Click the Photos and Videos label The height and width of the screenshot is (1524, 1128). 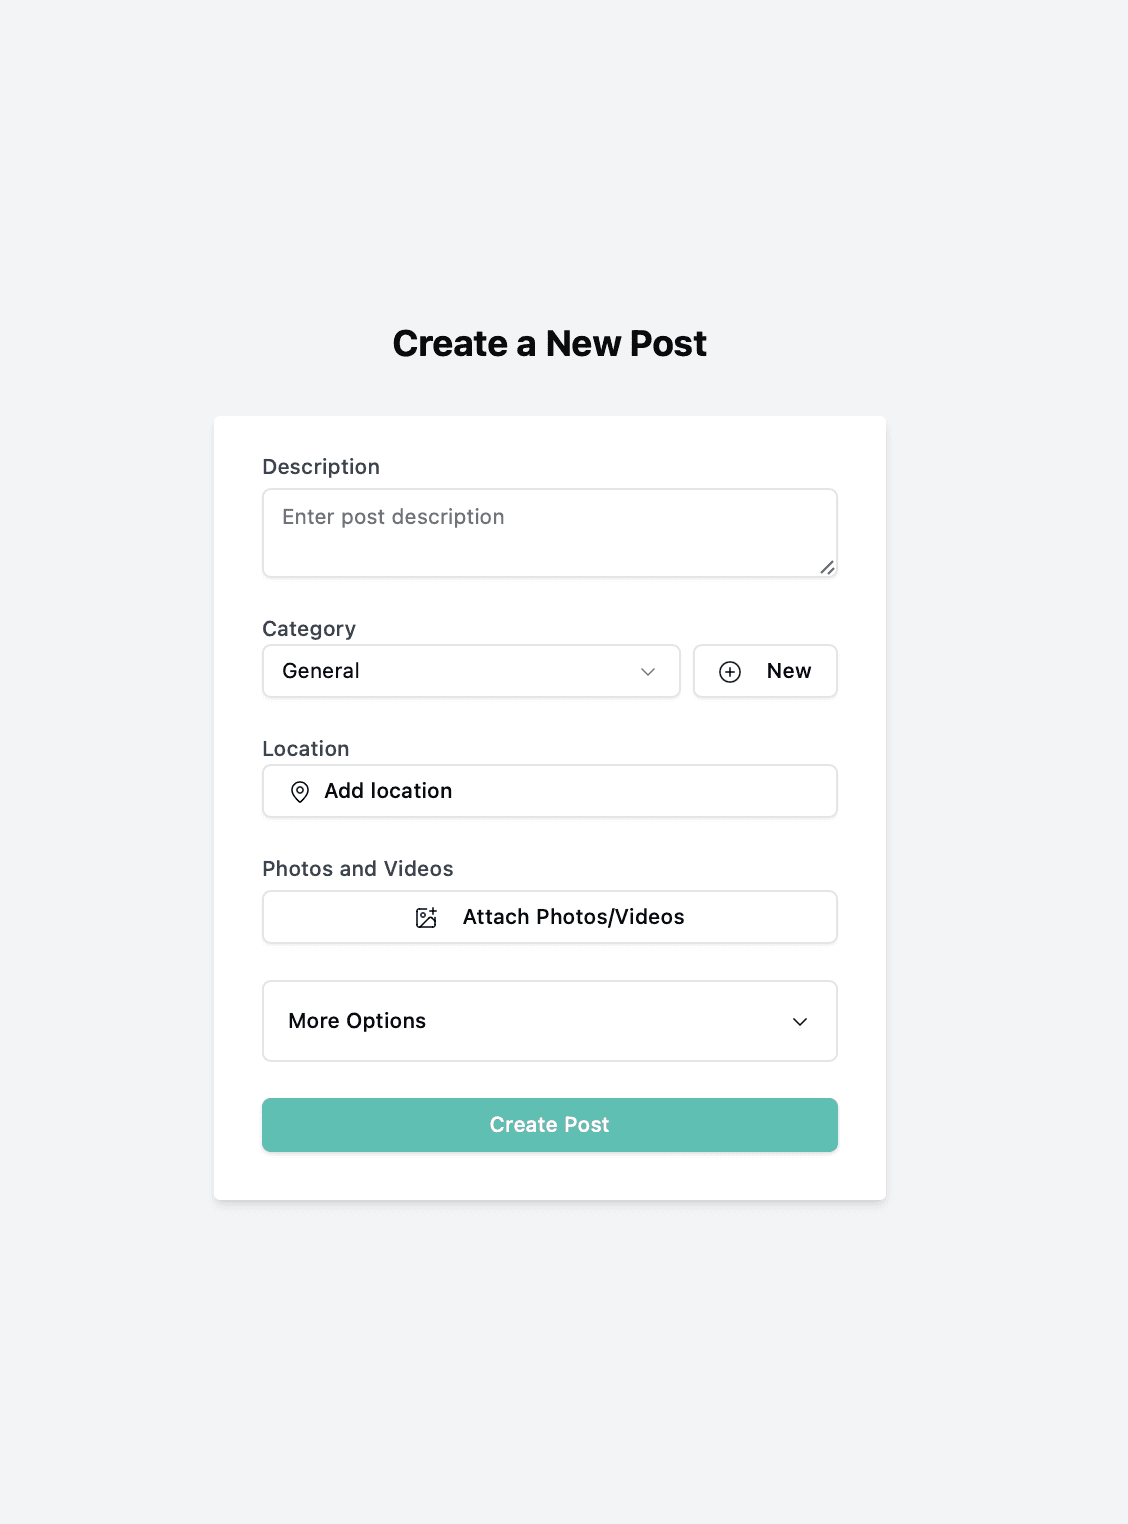tap(357, 868)
